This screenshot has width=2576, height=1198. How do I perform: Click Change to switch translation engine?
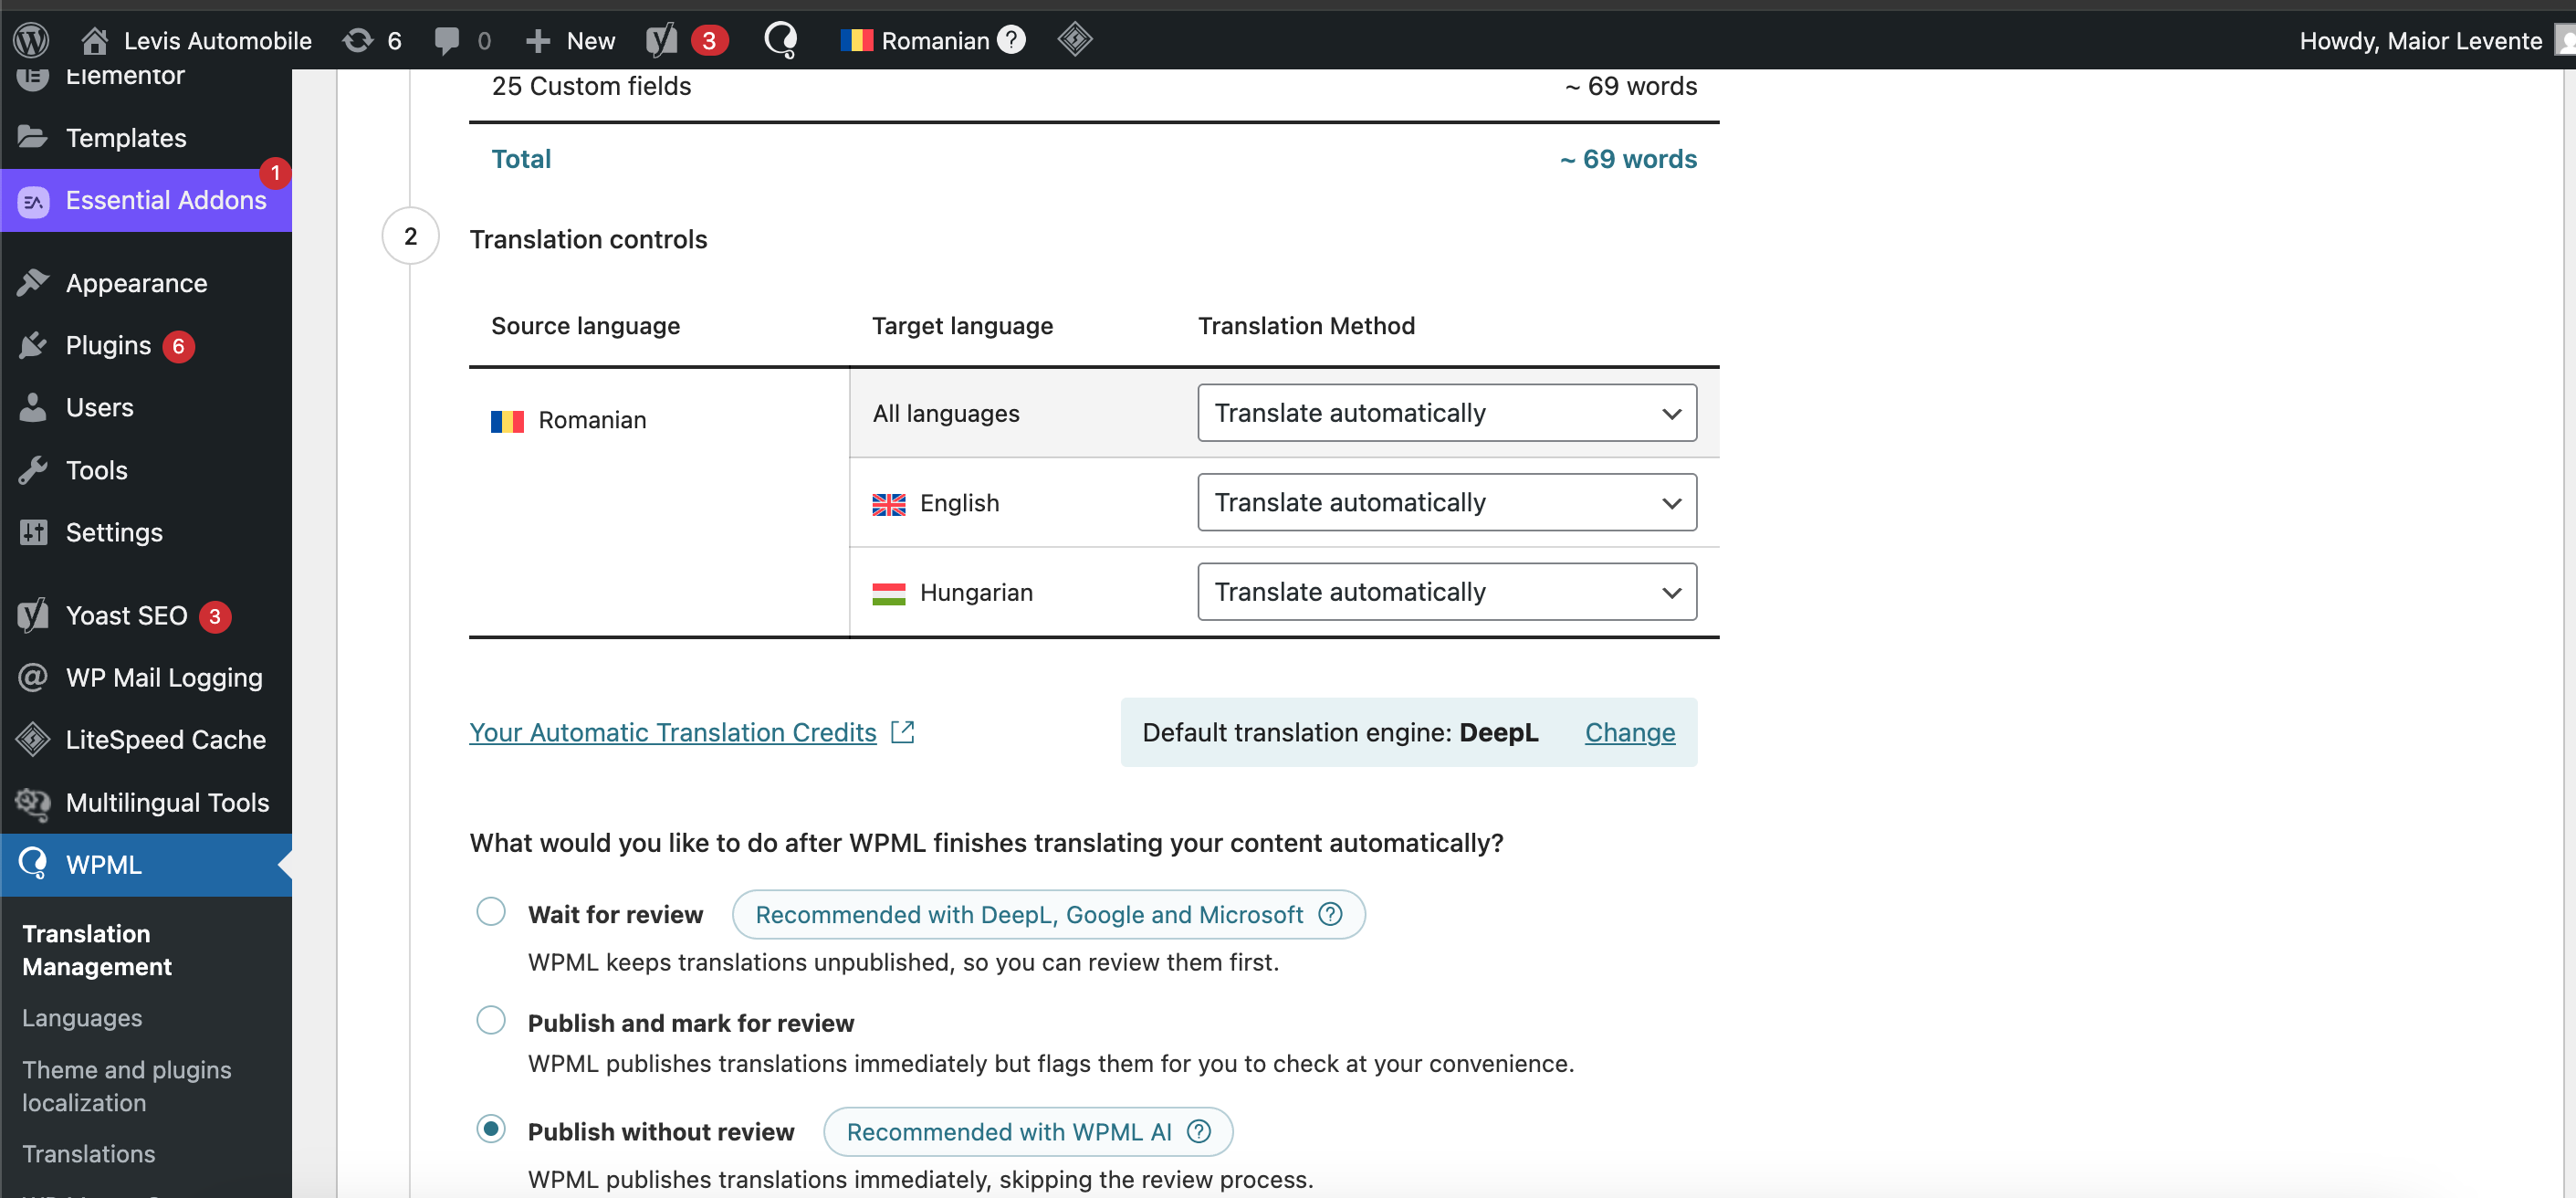point(1629,732)
